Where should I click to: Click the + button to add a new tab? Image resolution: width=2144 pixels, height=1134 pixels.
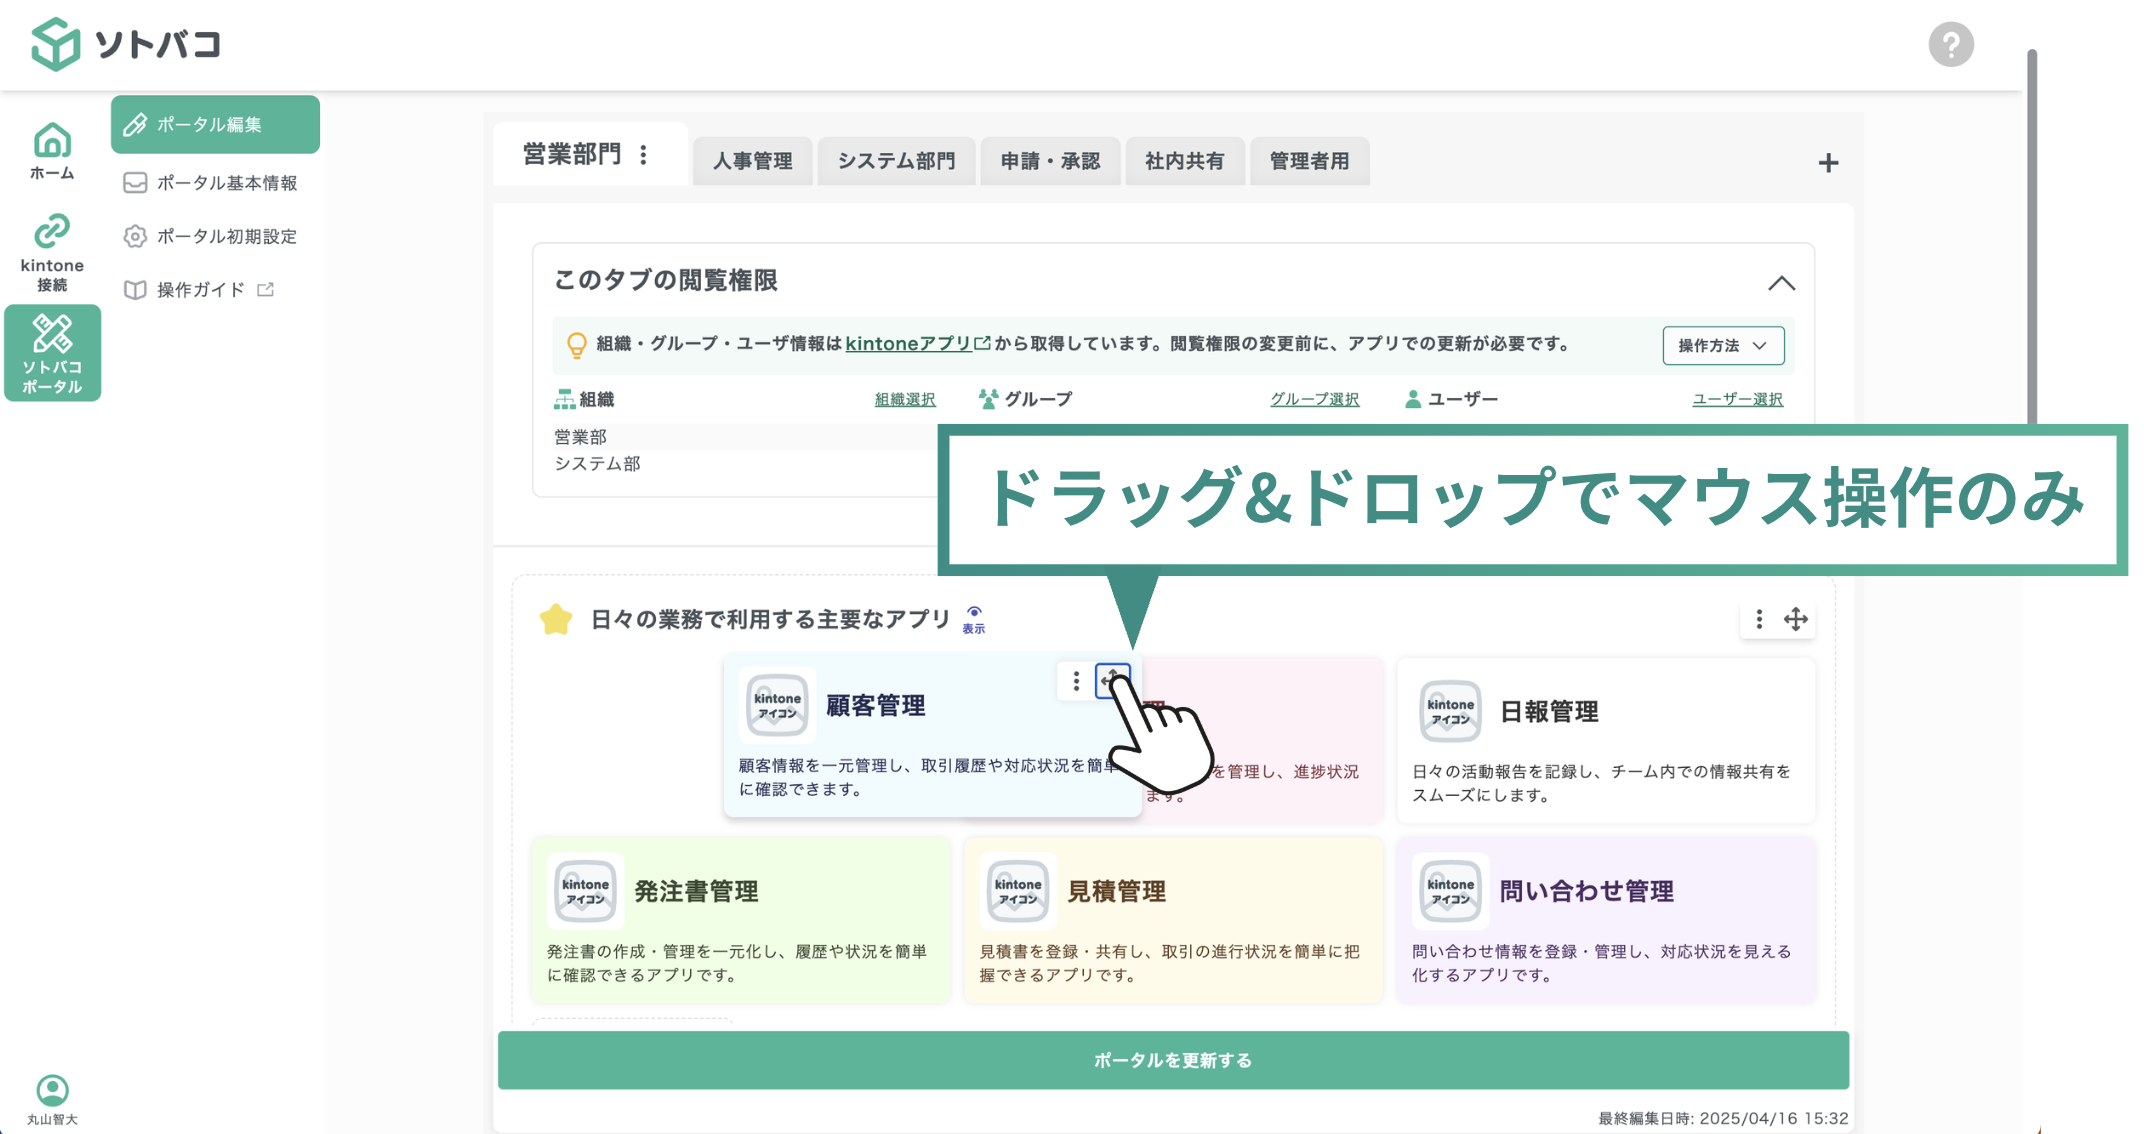tap(1829, 162)
